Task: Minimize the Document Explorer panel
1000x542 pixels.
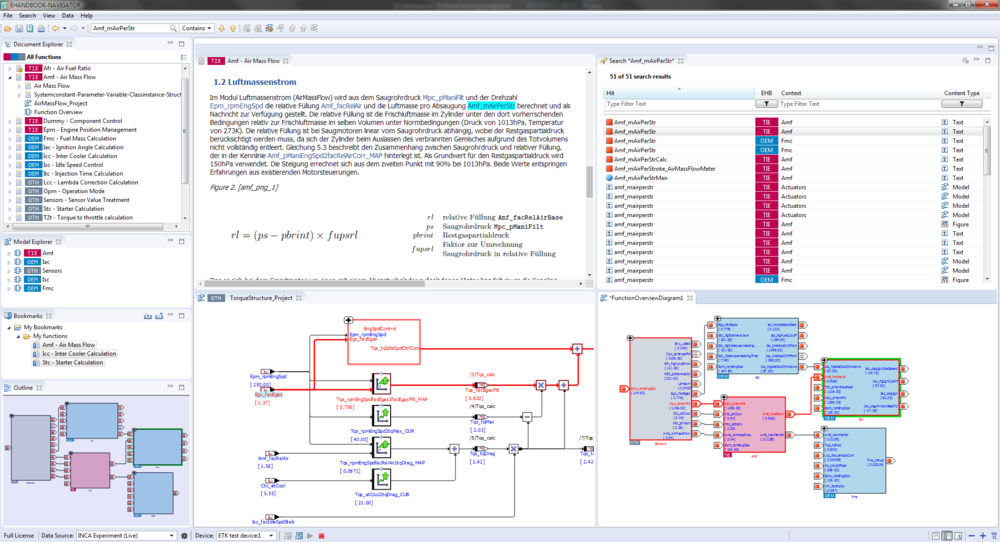Action: [x=170, y=43]
